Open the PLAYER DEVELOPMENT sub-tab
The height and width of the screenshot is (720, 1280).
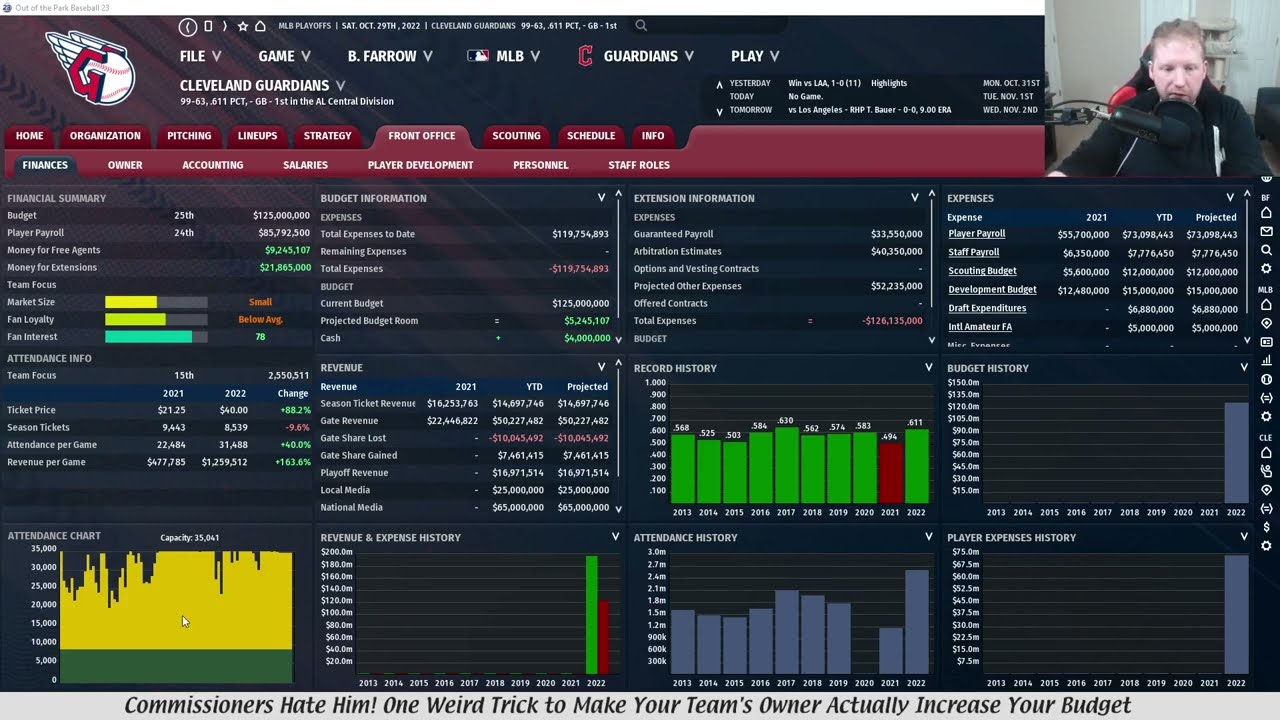pos(420,165)
